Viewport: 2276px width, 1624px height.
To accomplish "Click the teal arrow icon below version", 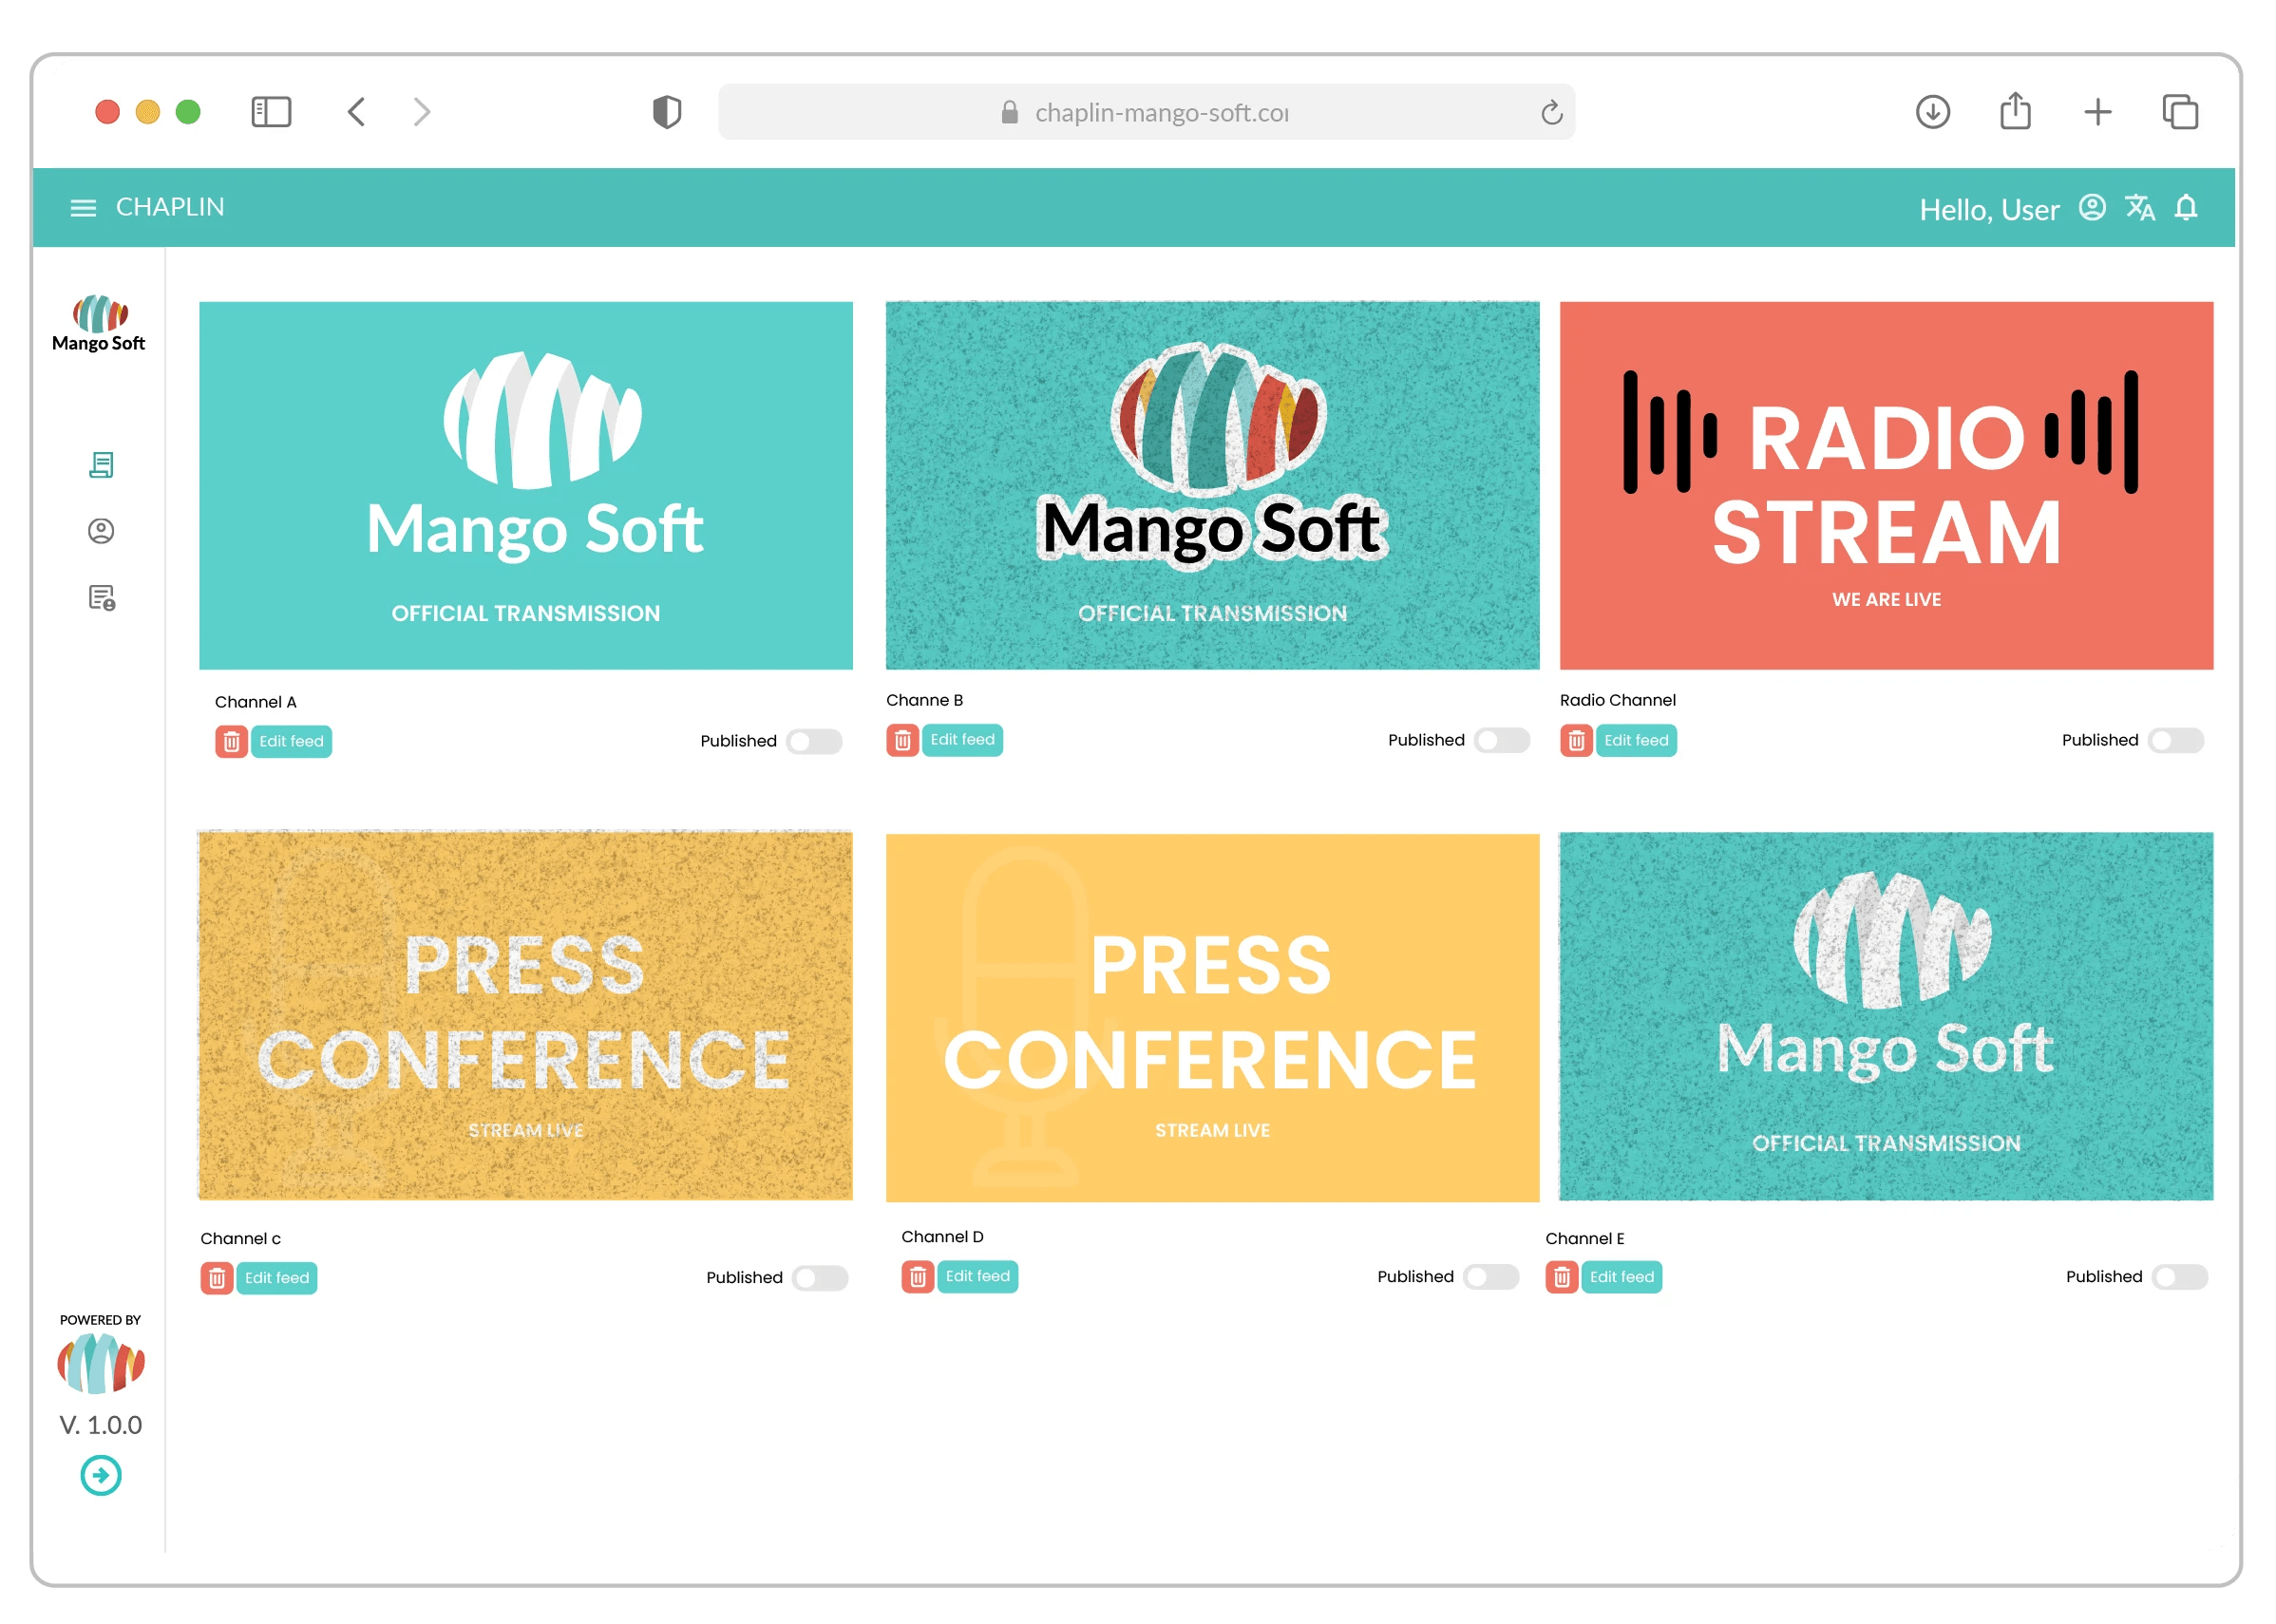I will tap(101, 1475).
